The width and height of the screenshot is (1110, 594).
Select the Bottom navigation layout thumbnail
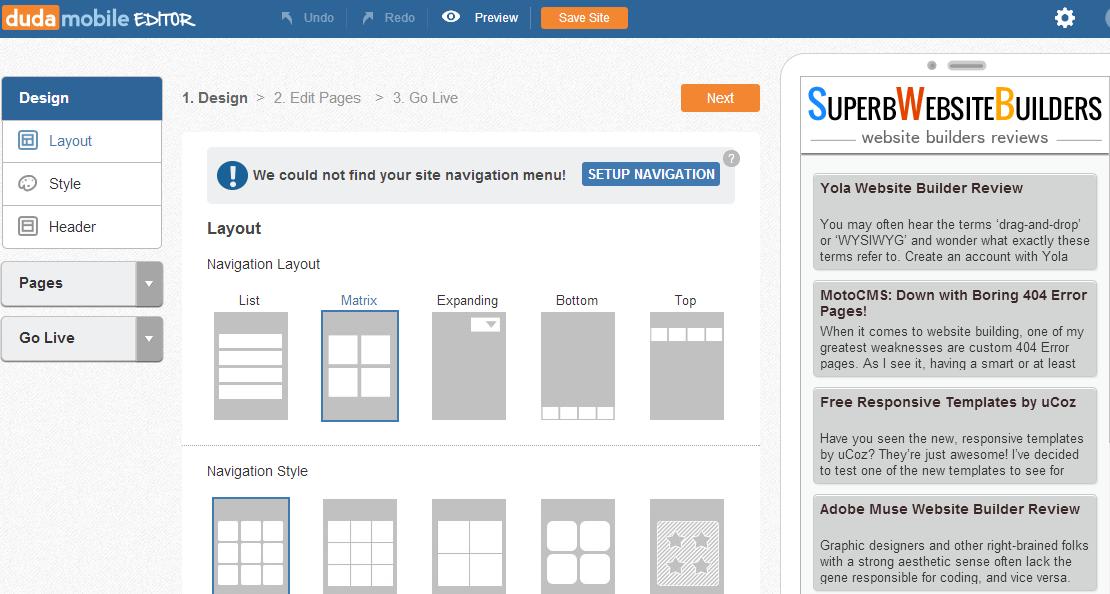click(x=578, y=366)
